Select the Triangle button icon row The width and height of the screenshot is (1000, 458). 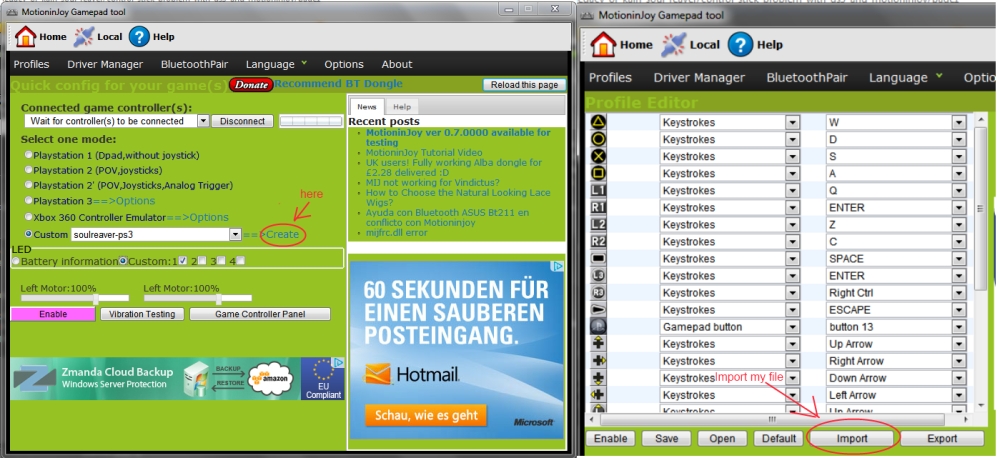click(598, 122)
